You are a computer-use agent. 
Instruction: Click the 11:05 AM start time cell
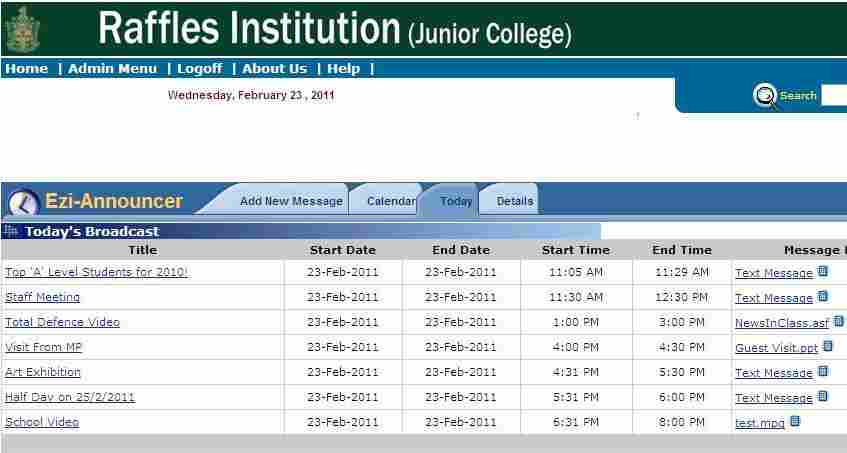click(x=576, y=272)
